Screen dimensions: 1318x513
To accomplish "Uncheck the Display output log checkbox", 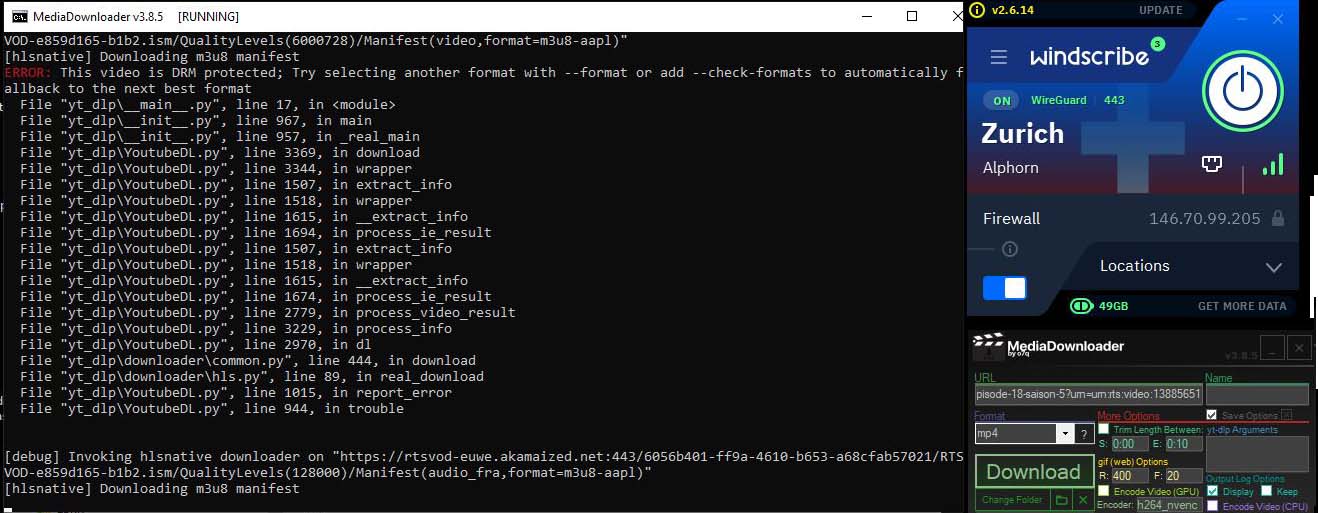I will click(1213, 491).
